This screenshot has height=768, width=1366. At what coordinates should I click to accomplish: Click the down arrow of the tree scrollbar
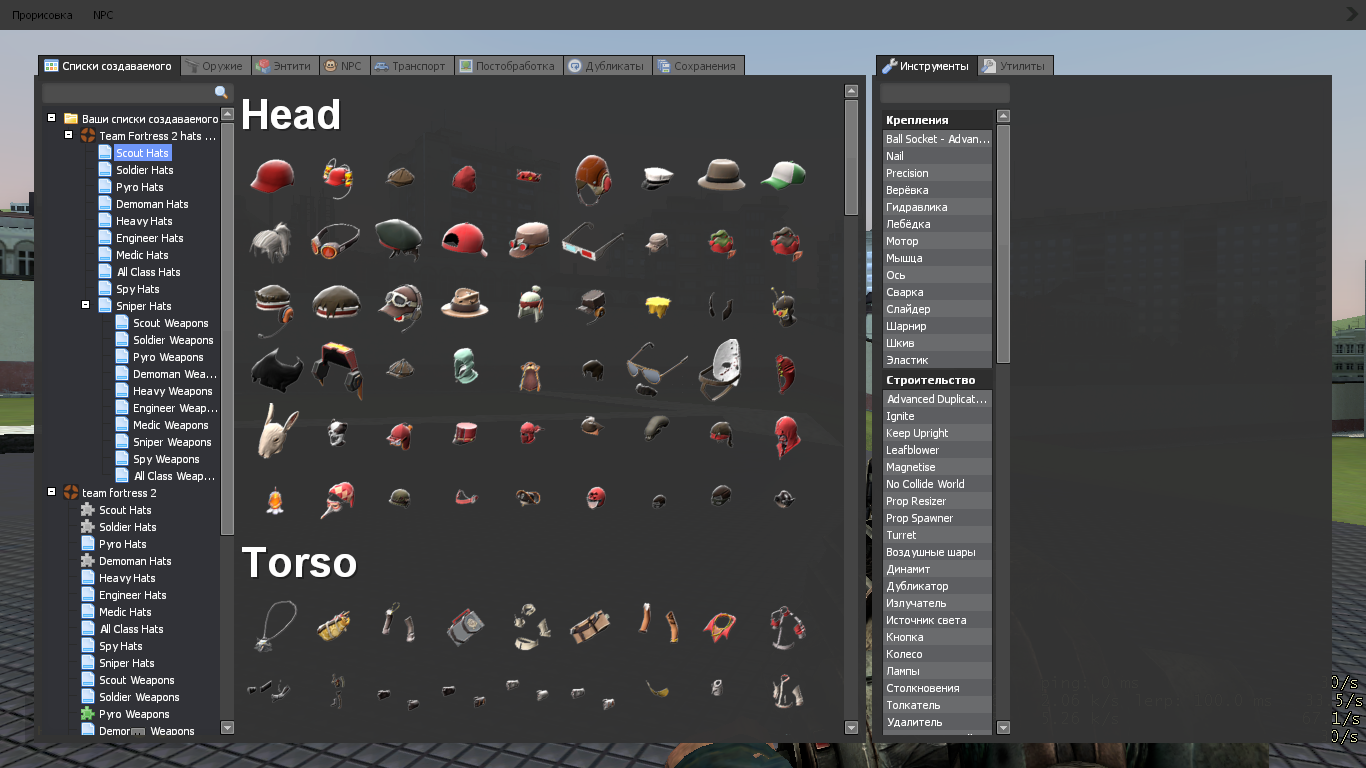coord(227,728)
